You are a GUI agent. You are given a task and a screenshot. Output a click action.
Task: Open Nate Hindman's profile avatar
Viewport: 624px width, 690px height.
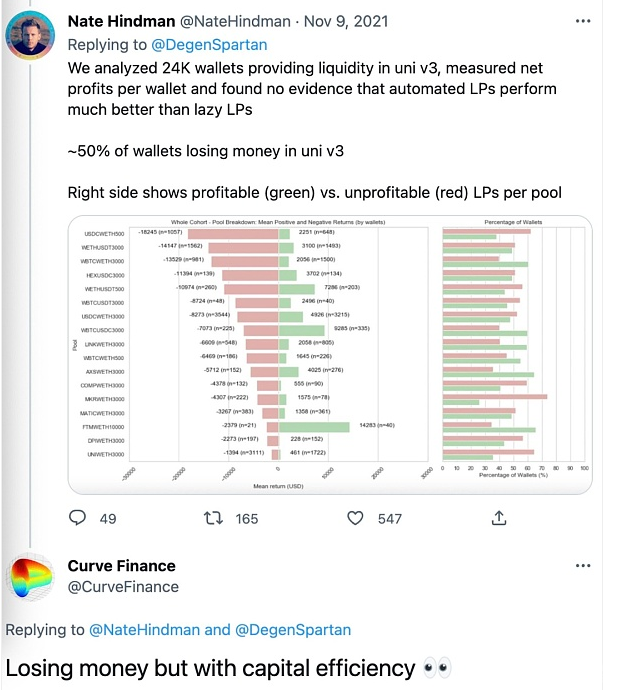(x=30, y=34)
